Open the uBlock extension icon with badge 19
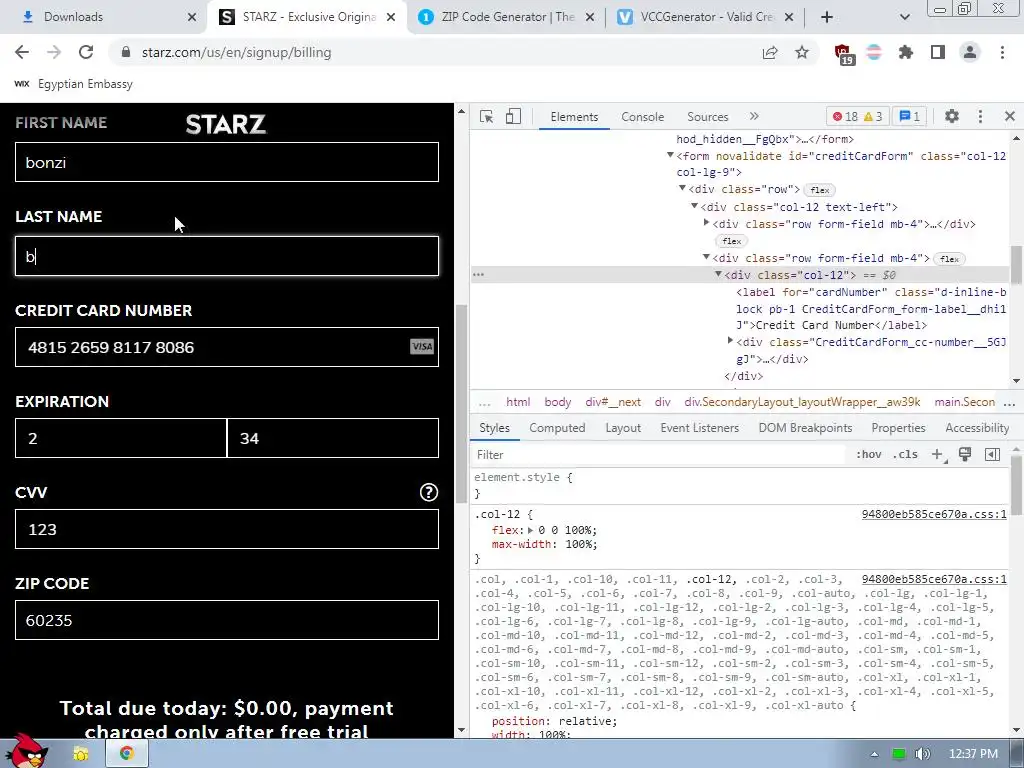1024x768 pixels. tap(844, 54)
